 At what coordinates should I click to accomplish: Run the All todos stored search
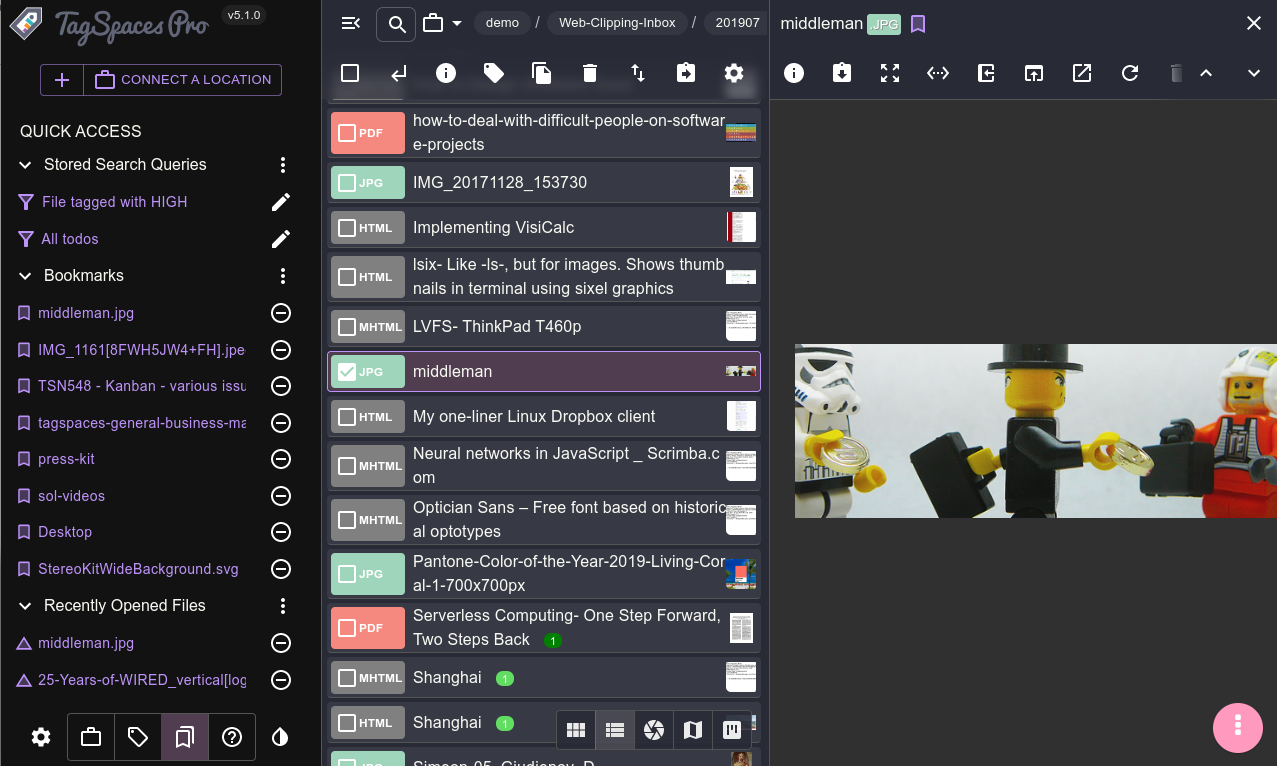coord(70,239)
